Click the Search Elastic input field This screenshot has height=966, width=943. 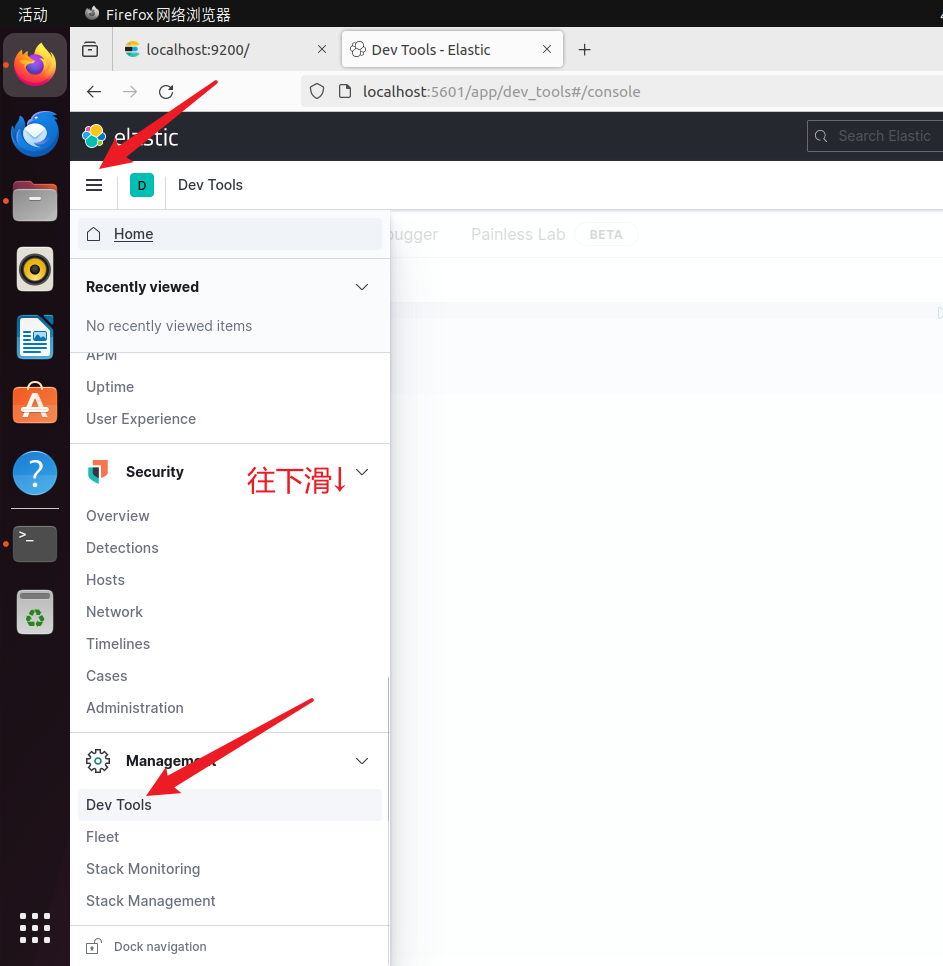click(880, 136)
